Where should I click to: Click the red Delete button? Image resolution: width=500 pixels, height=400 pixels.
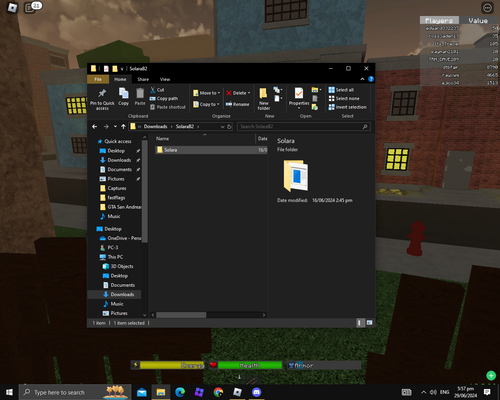click(238, 93)
